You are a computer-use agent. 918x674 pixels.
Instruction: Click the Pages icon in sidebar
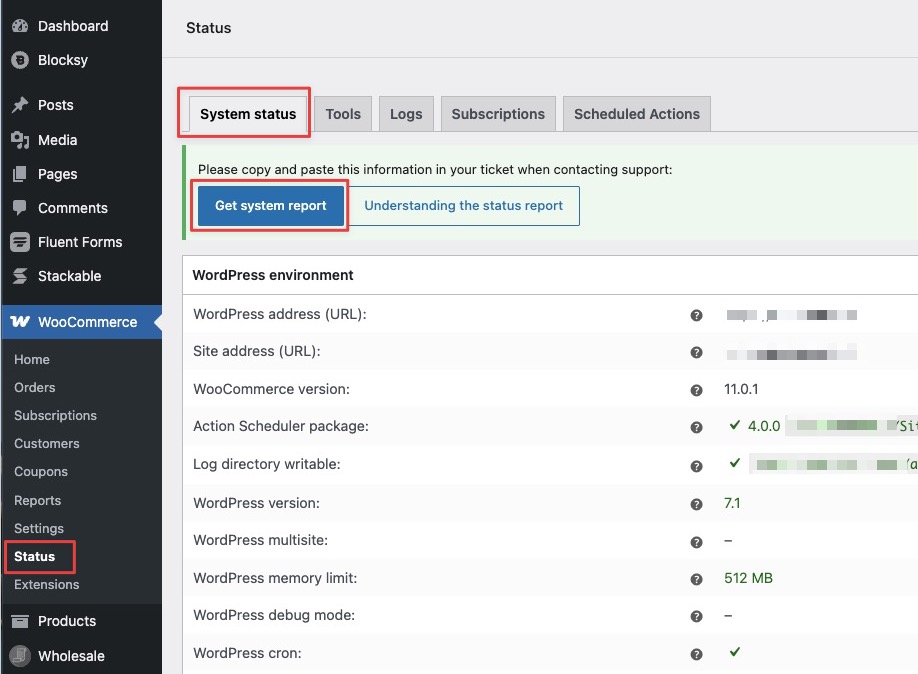point(20,173)
